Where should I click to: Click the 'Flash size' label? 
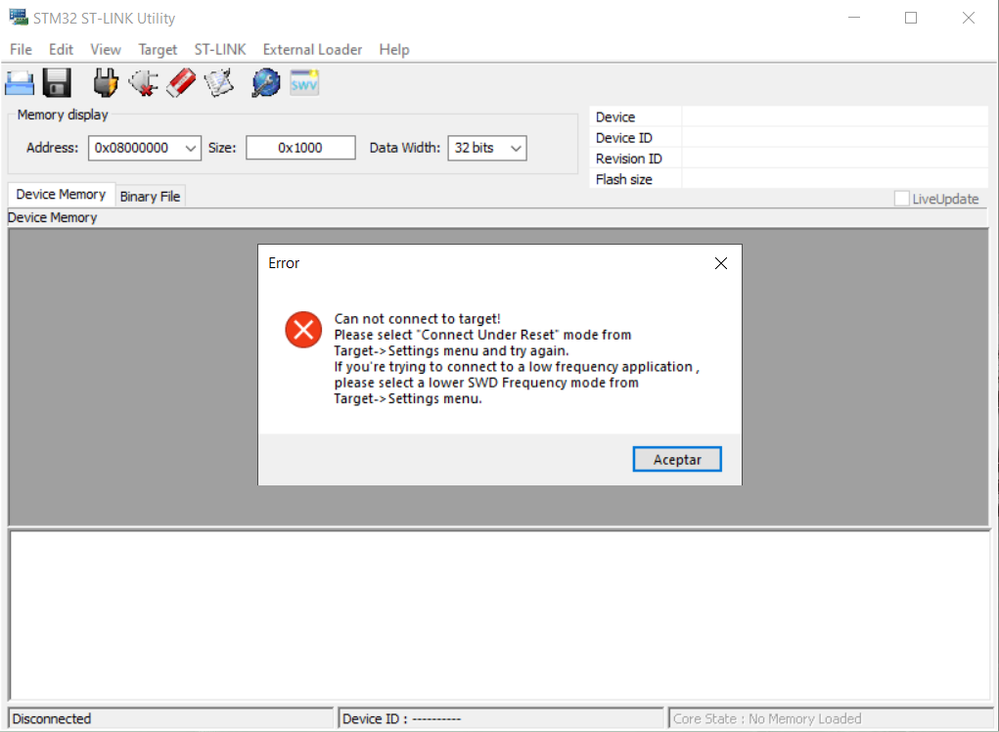click(624, 180)
